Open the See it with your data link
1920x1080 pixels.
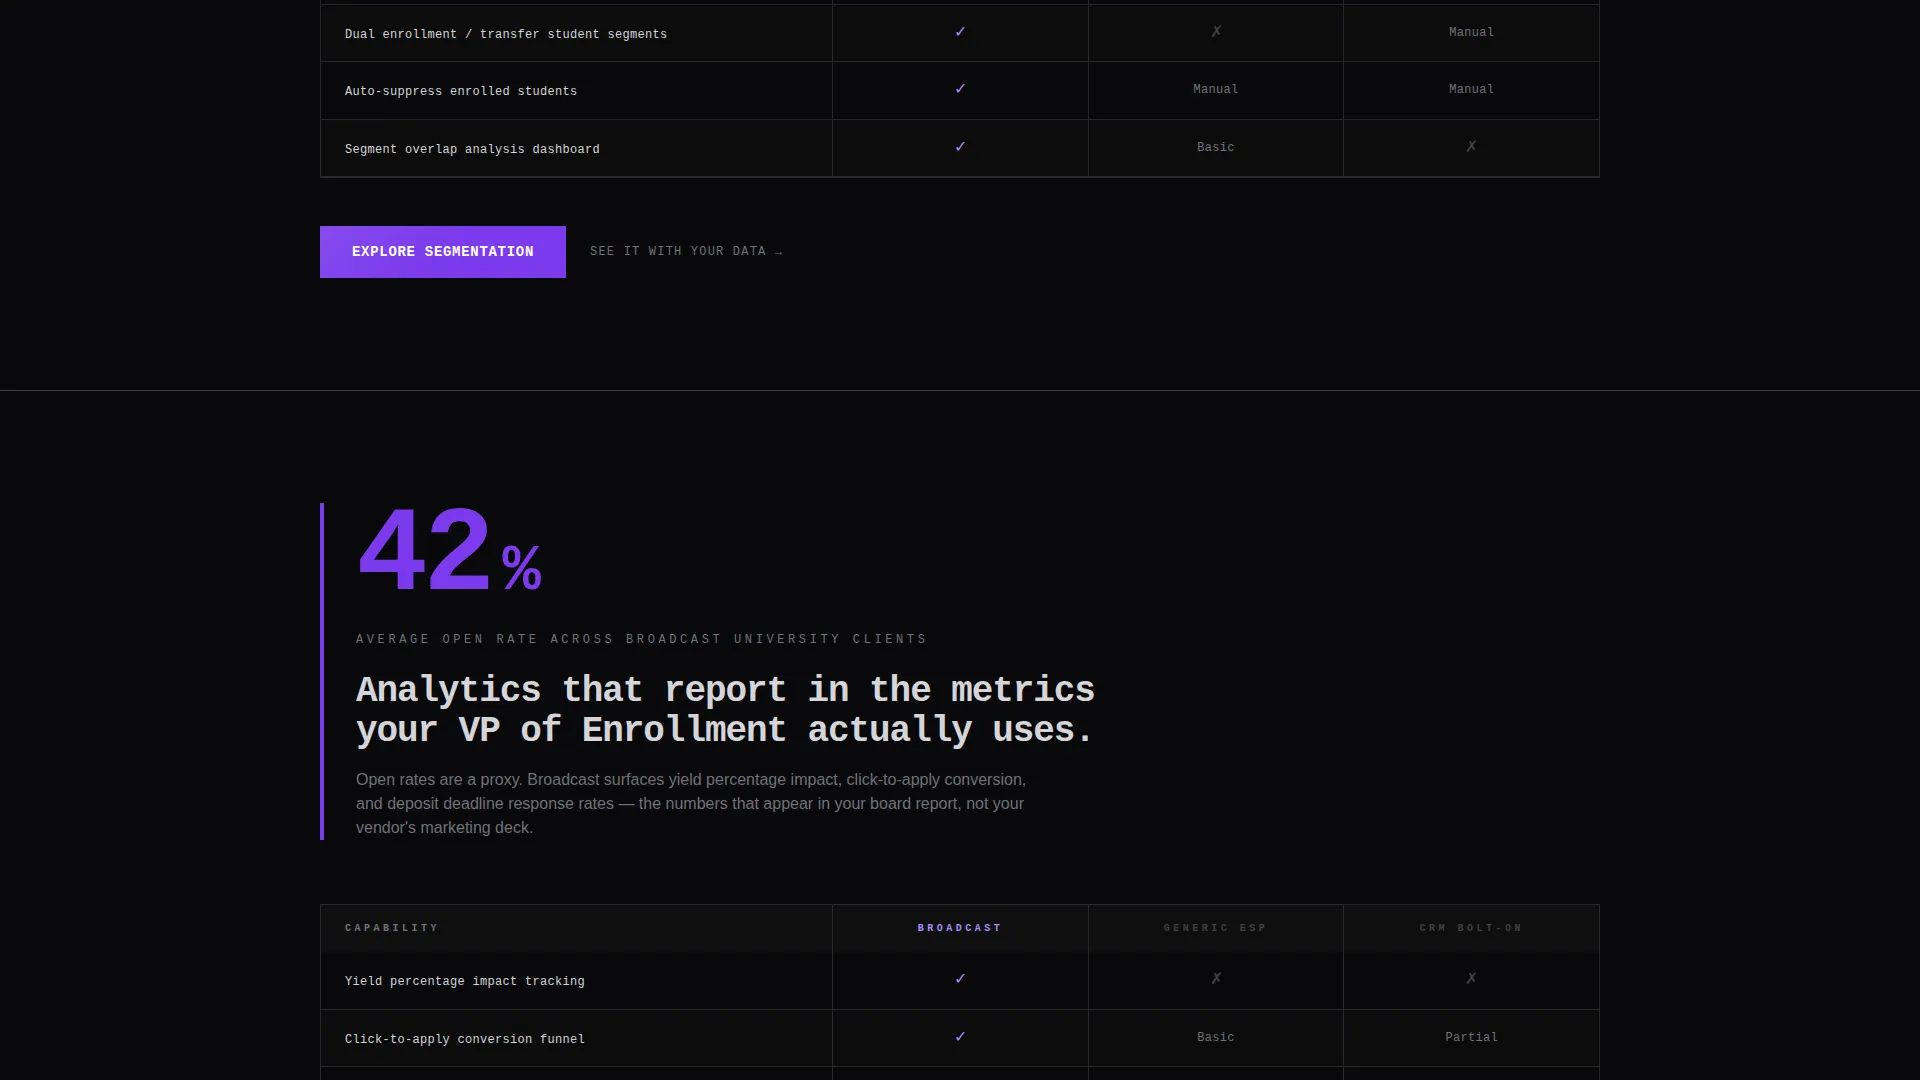[x=686, y=252]
